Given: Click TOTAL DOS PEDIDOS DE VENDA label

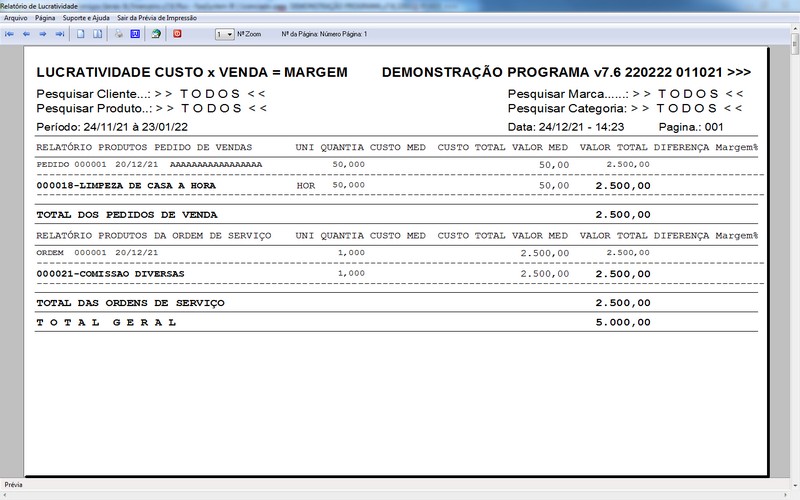Looking at the screenshot, I should (x=127, y=215).
